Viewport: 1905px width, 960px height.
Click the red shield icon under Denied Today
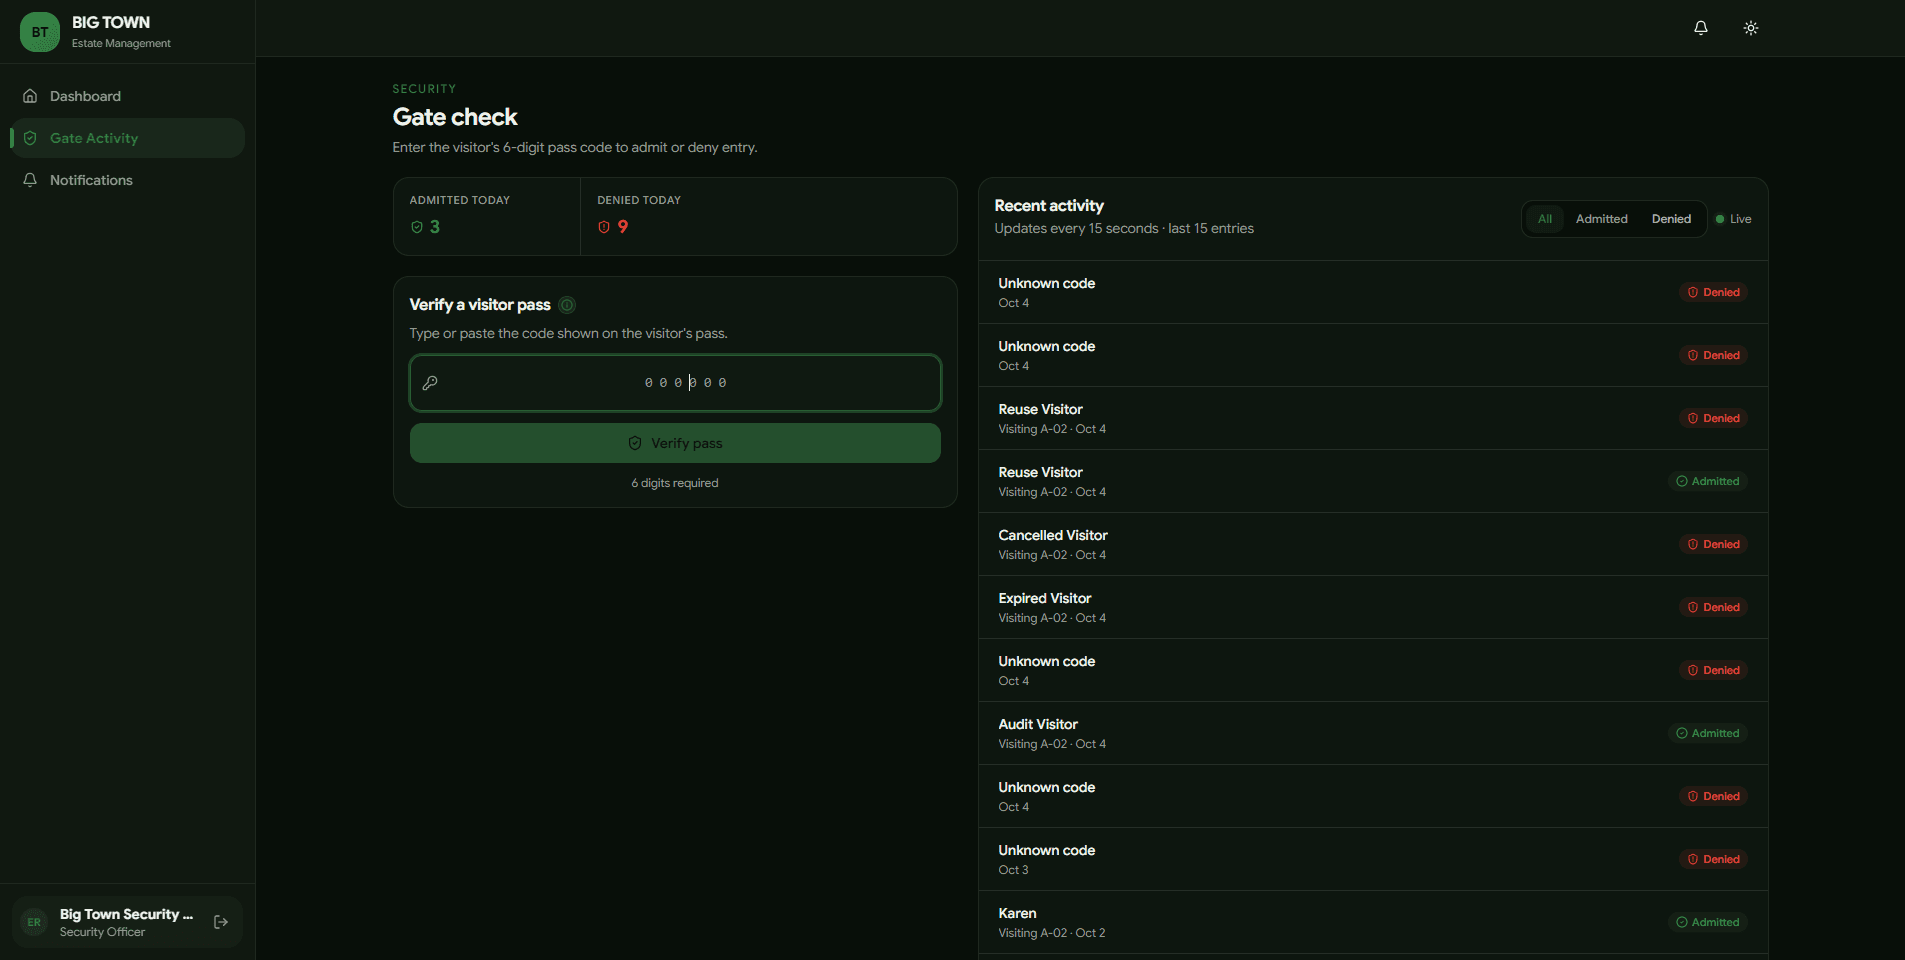pos(604,227)
